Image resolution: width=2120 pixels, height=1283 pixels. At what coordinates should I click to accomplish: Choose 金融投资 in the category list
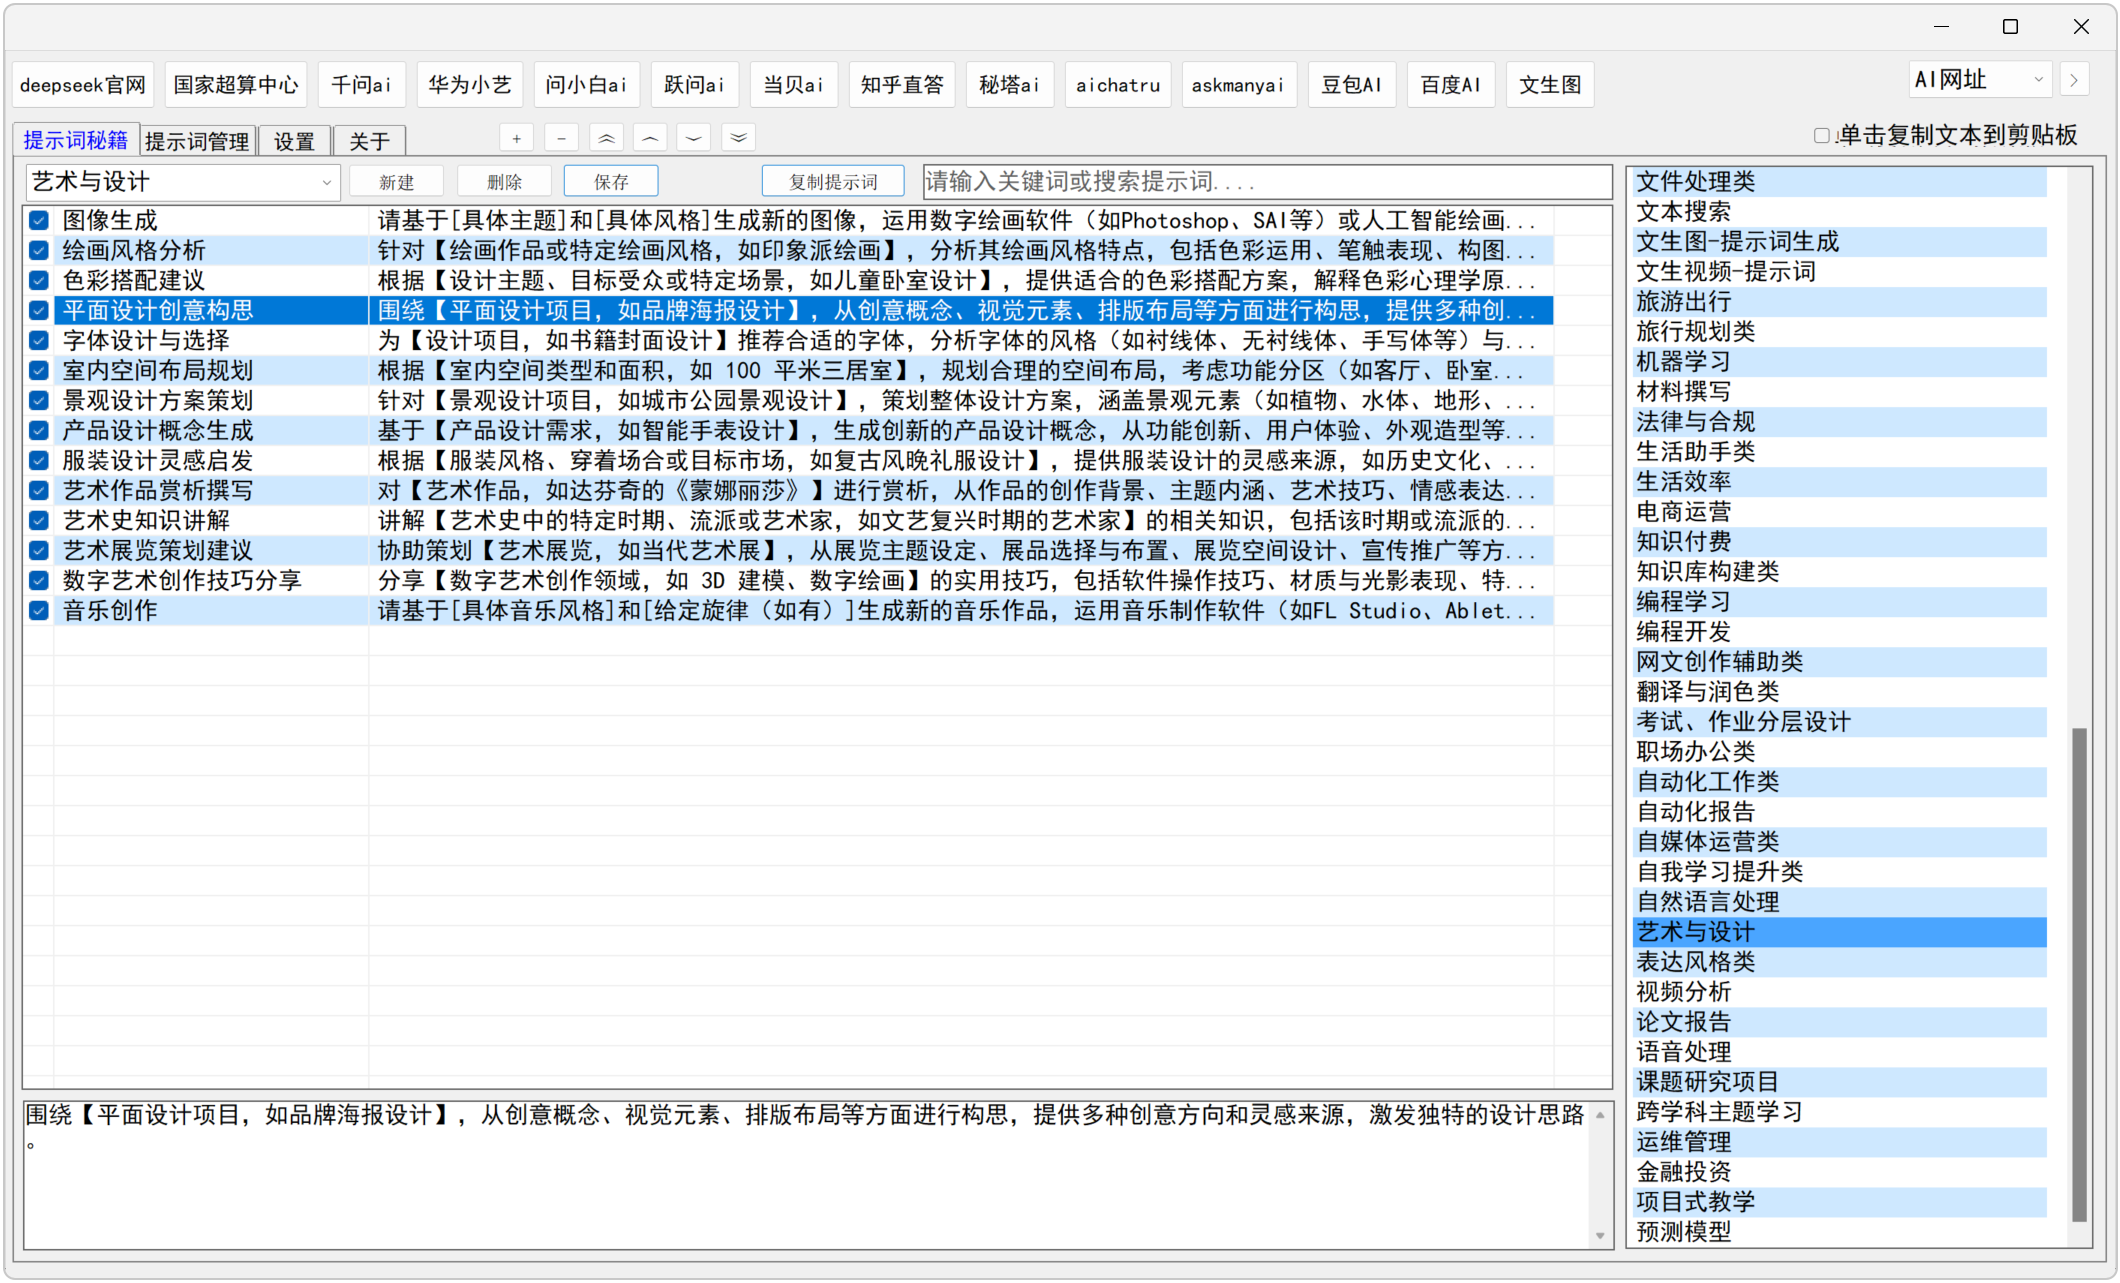coord(1840,1172)
